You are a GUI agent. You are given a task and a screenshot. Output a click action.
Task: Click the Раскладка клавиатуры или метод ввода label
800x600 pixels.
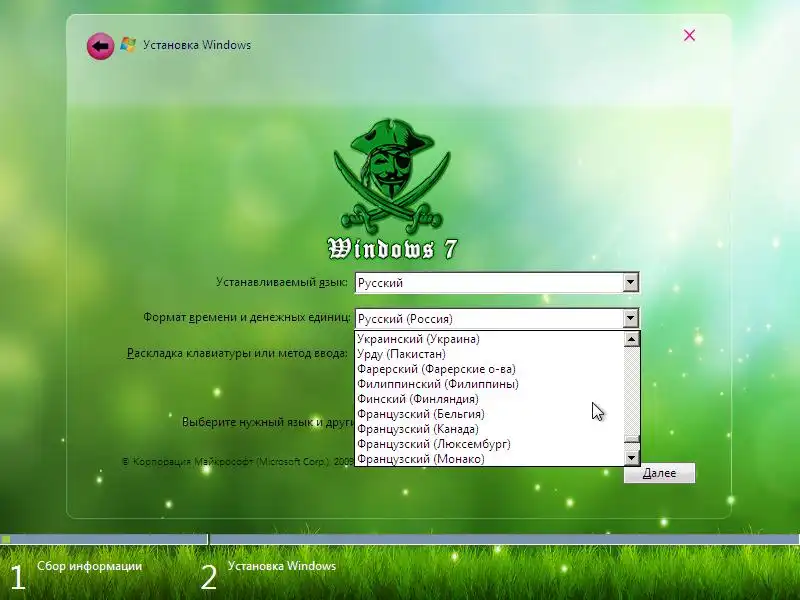click(237, 353)
